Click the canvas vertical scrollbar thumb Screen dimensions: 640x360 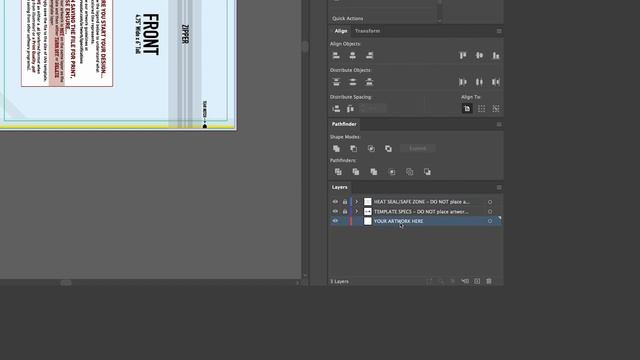point(305,46)
